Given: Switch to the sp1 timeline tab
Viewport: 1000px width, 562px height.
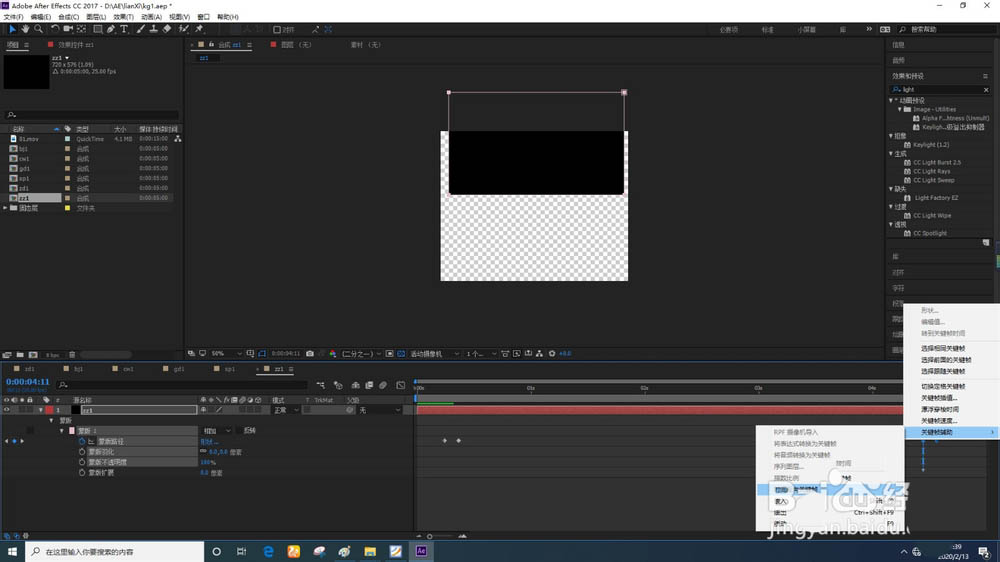Looking at the screenshot, I should tap(229, 369).
